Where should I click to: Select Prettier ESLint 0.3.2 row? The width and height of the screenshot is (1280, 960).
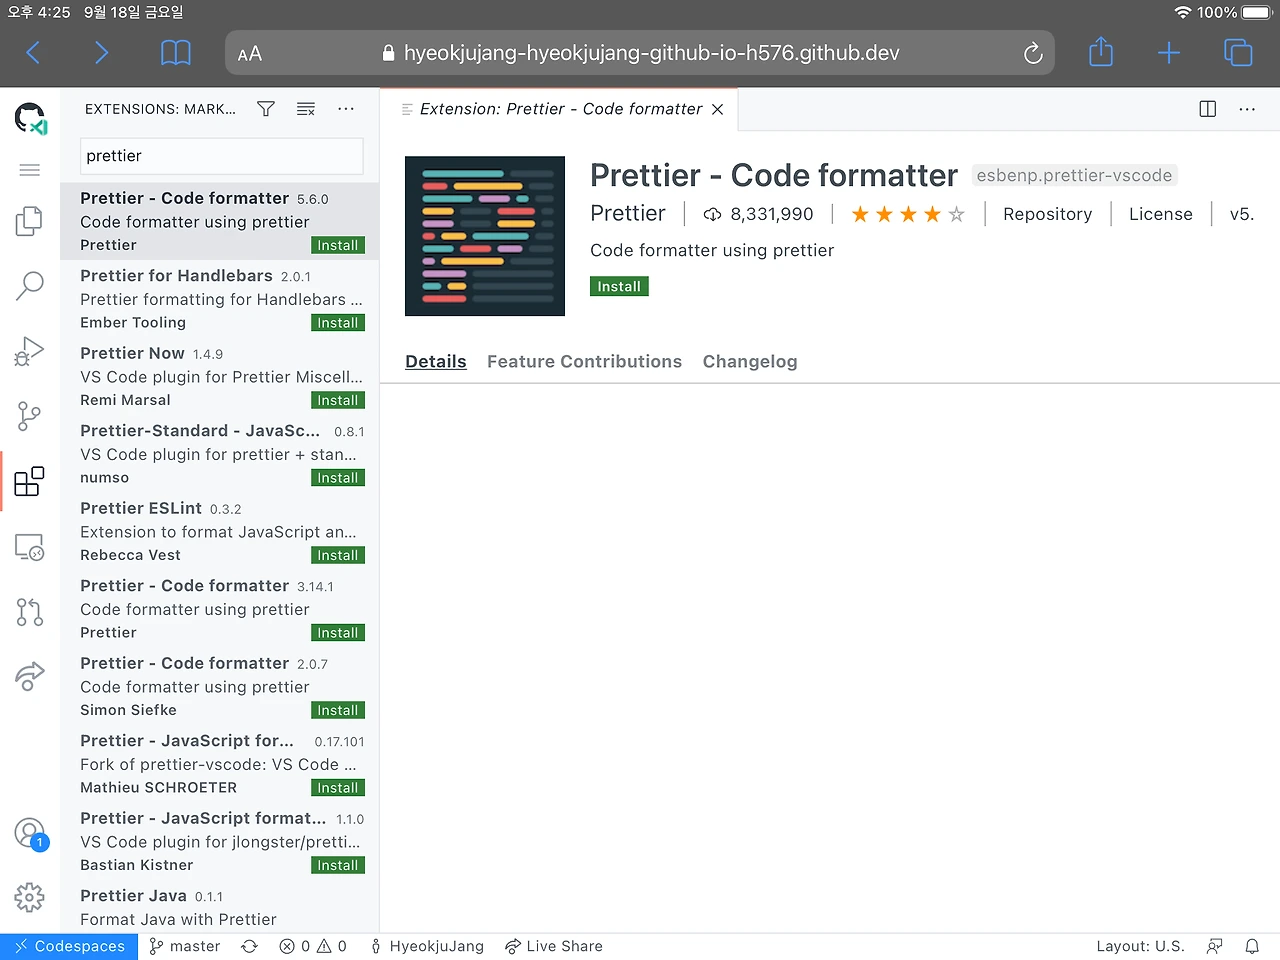coord(220,532)
